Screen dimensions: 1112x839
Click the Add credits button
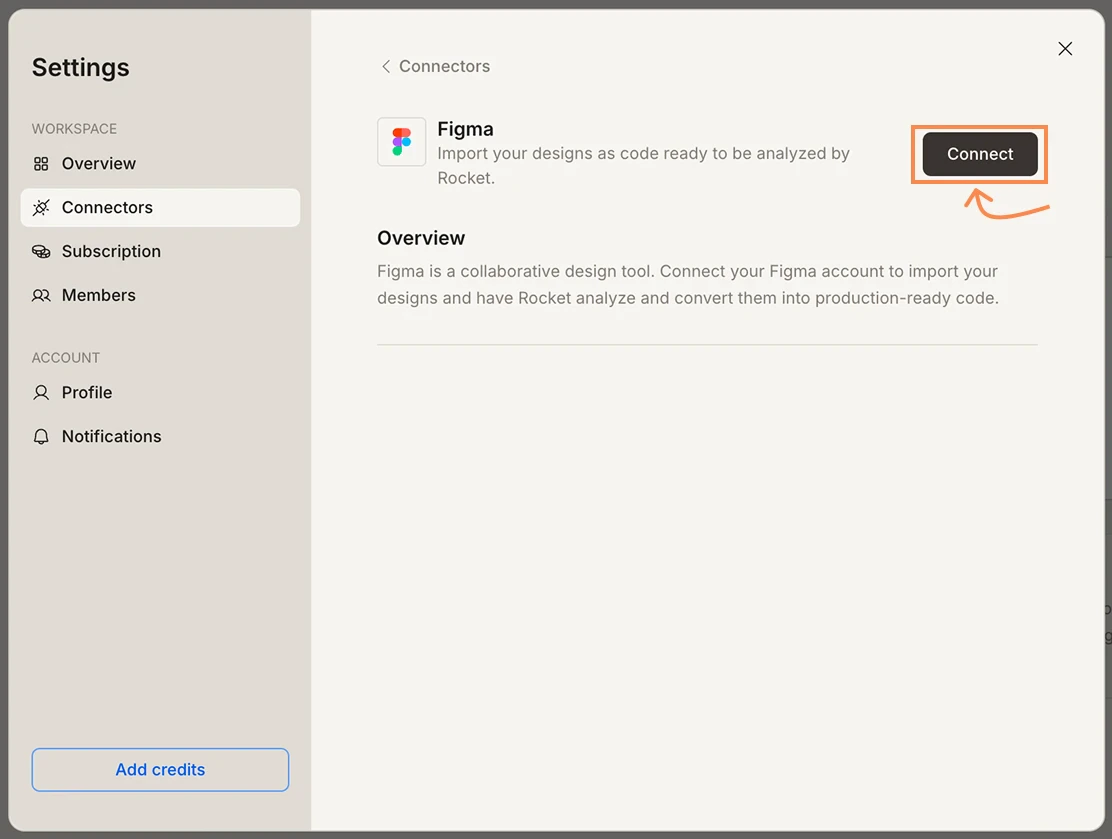[x=160, y=770]
